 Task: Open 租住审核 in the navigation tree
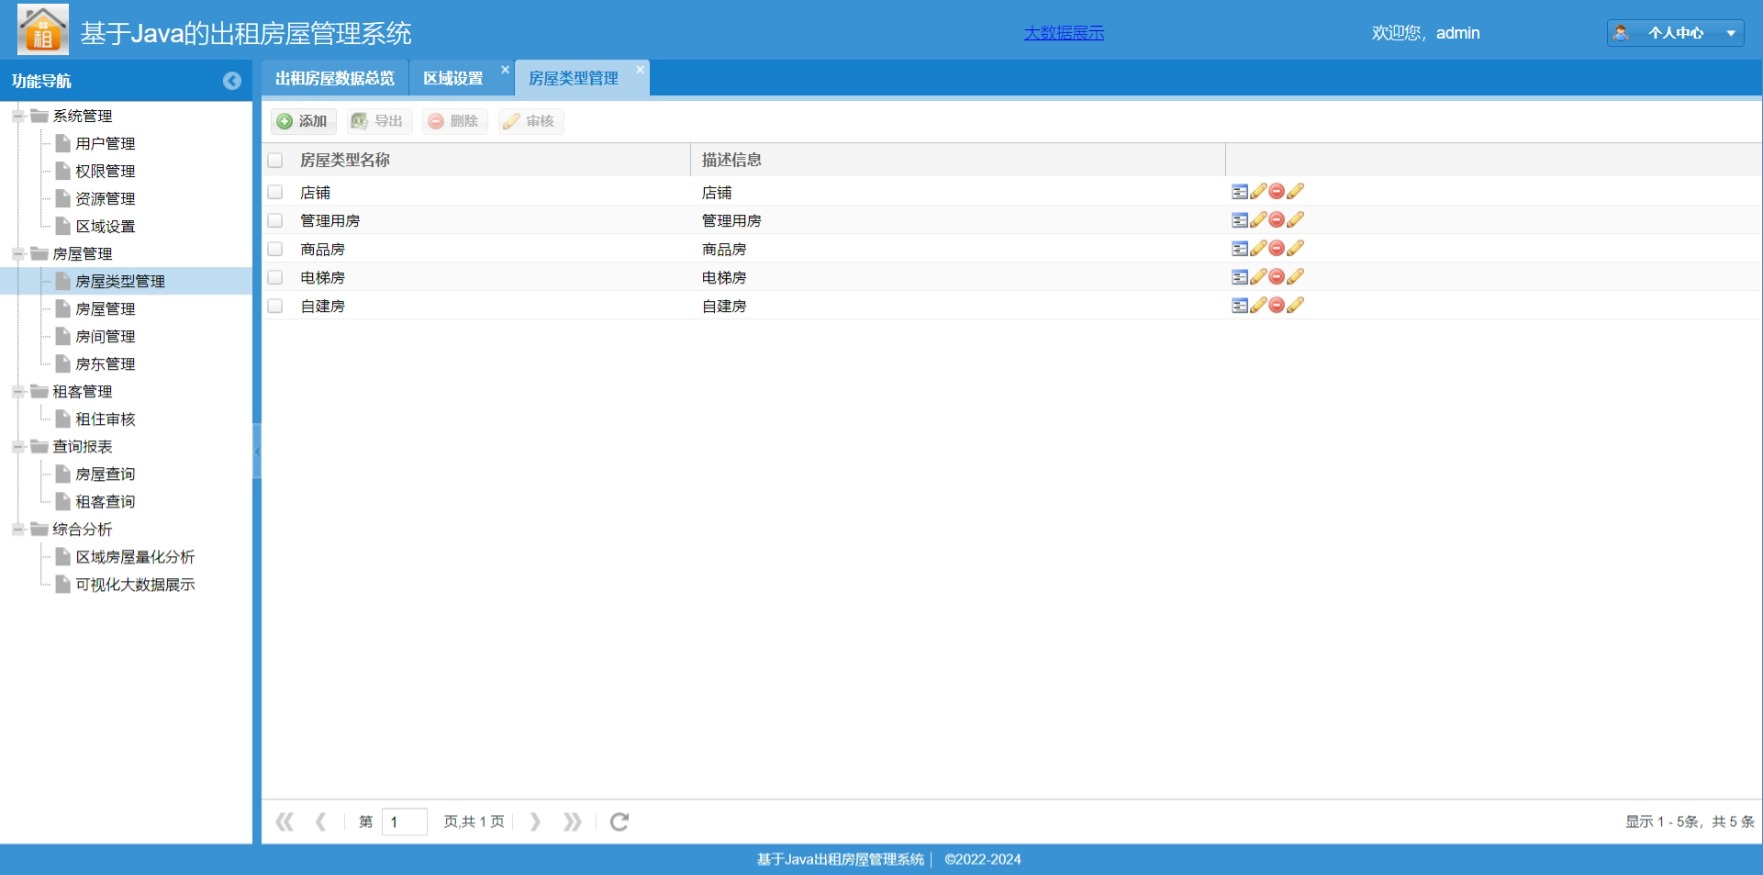pyautogui.click(x=105, y=419)
